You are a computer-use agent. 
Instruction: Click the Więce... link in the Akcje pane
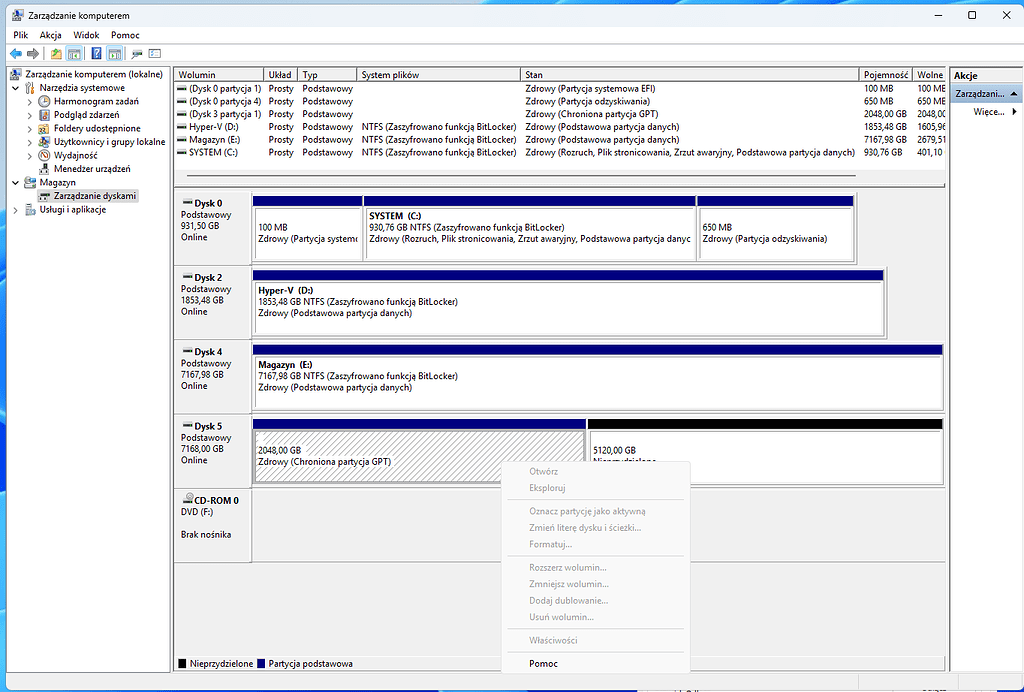pos(988,111)
